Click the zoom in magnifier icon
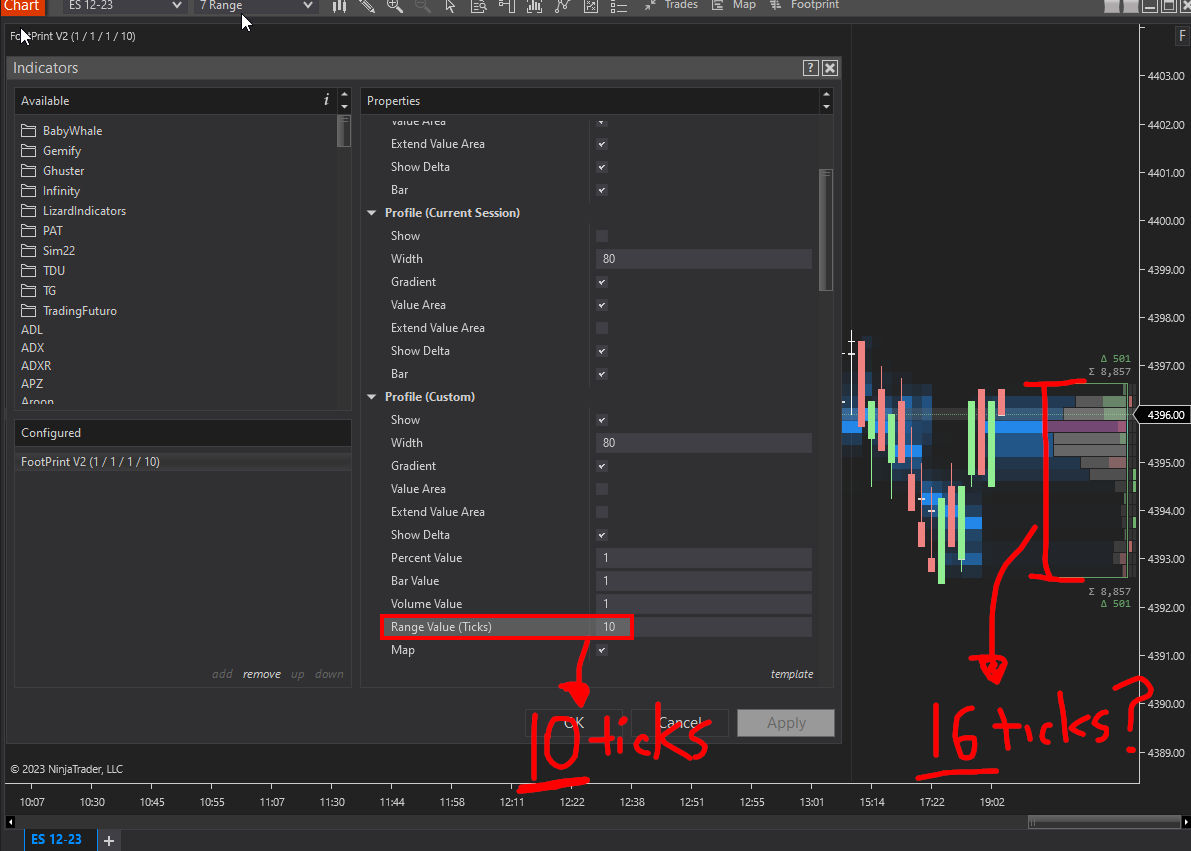The height and width of the screenshot is (851, 1191). click(x=395, y=6)
